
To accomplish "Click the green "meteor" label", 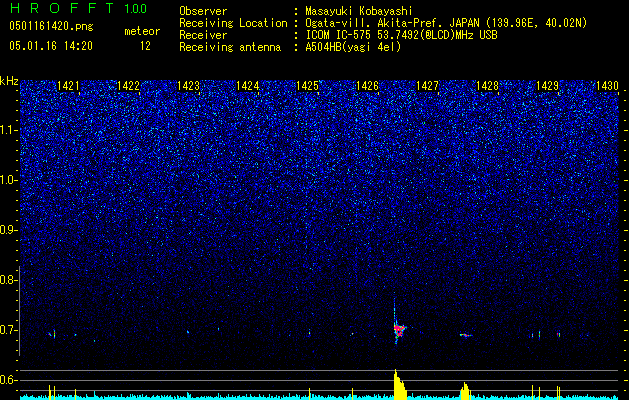I will coord(142,31).
